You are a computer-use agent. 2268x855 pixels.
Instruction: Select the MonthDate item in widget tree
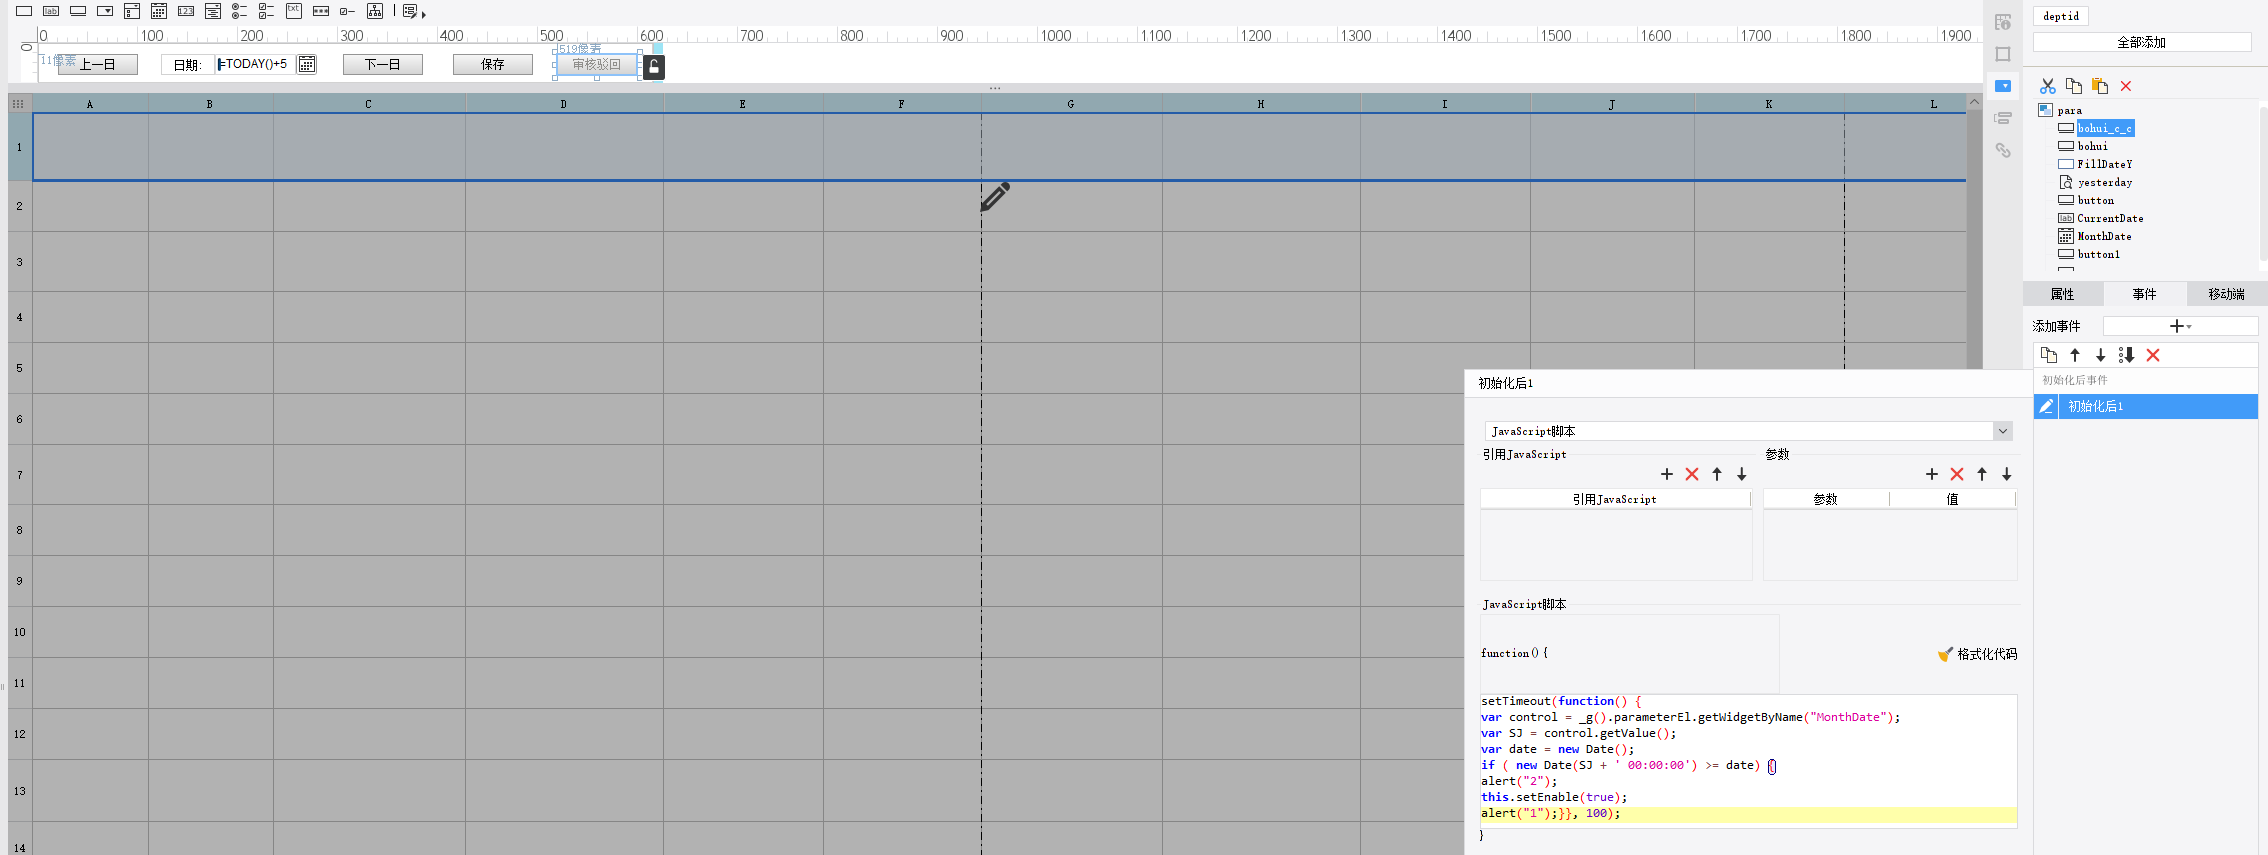2104,236
